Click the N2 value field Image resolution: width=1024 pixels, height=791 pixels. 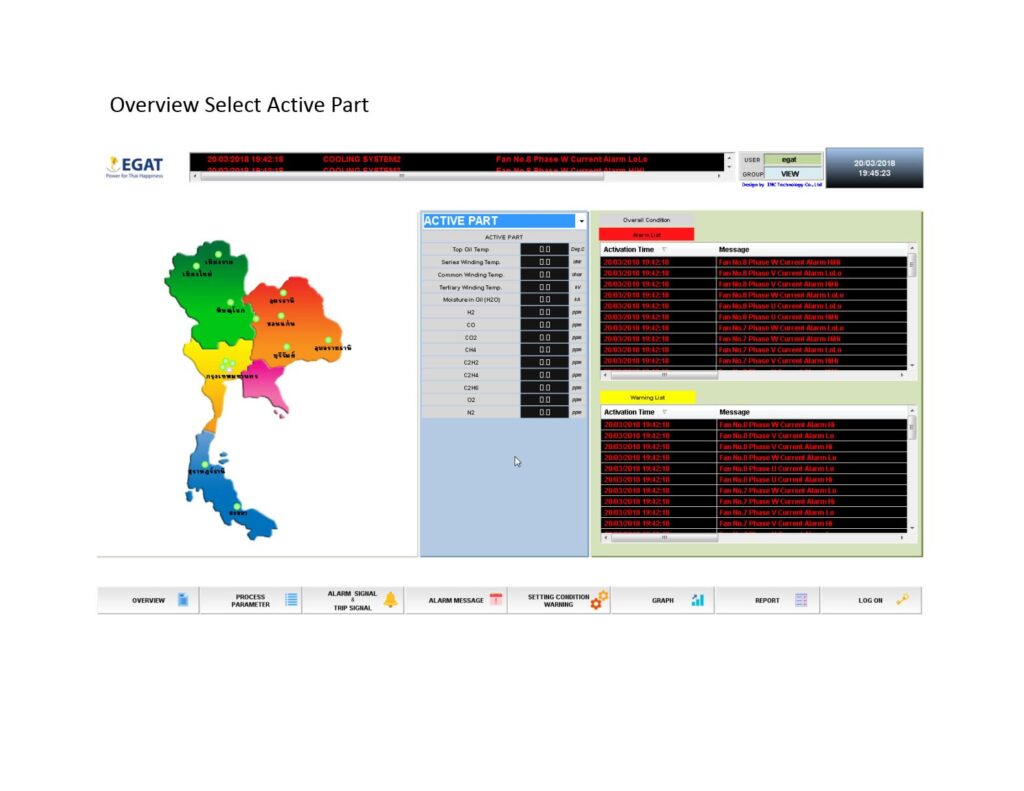[x=544, y=412]
